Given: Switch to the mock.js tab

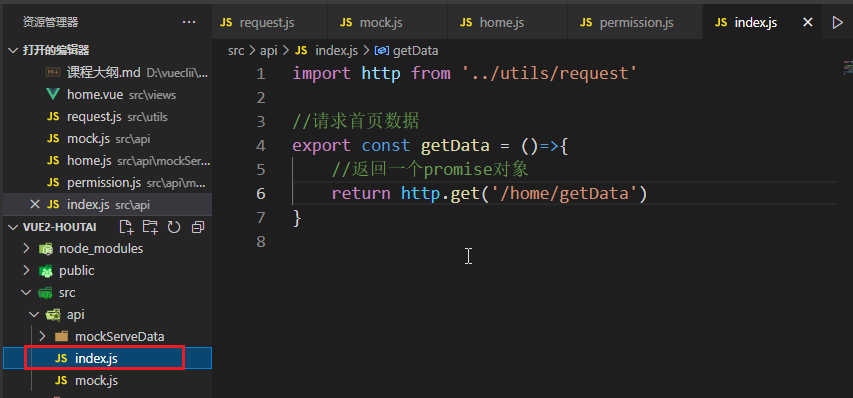Looking at the screenshot, I should click(x=387, y=22).
